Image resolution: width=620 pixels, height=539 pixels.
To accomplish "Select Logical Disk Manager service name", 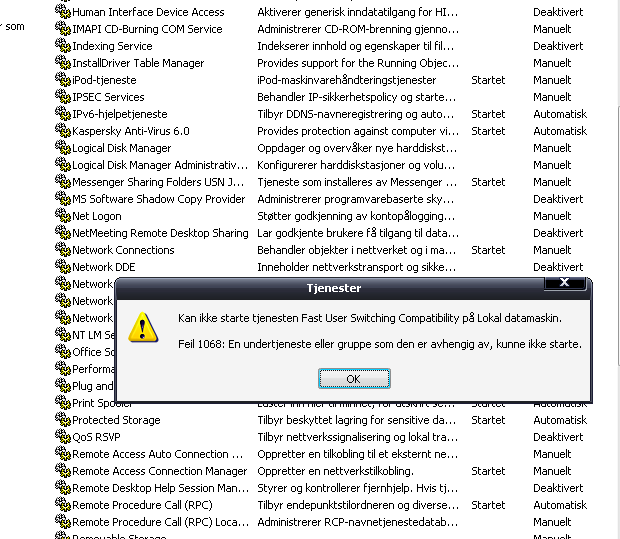I will (122, 148).
